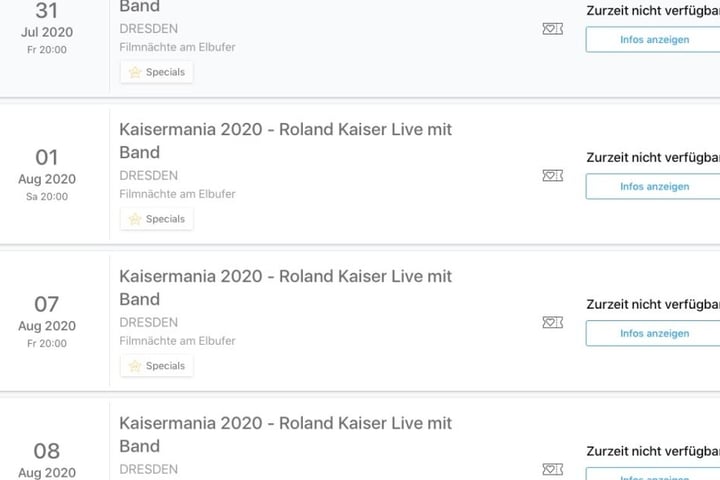Click the Specials star icon for 01 Aug
This screenshot has height=480, width=720.
[135, 219]
